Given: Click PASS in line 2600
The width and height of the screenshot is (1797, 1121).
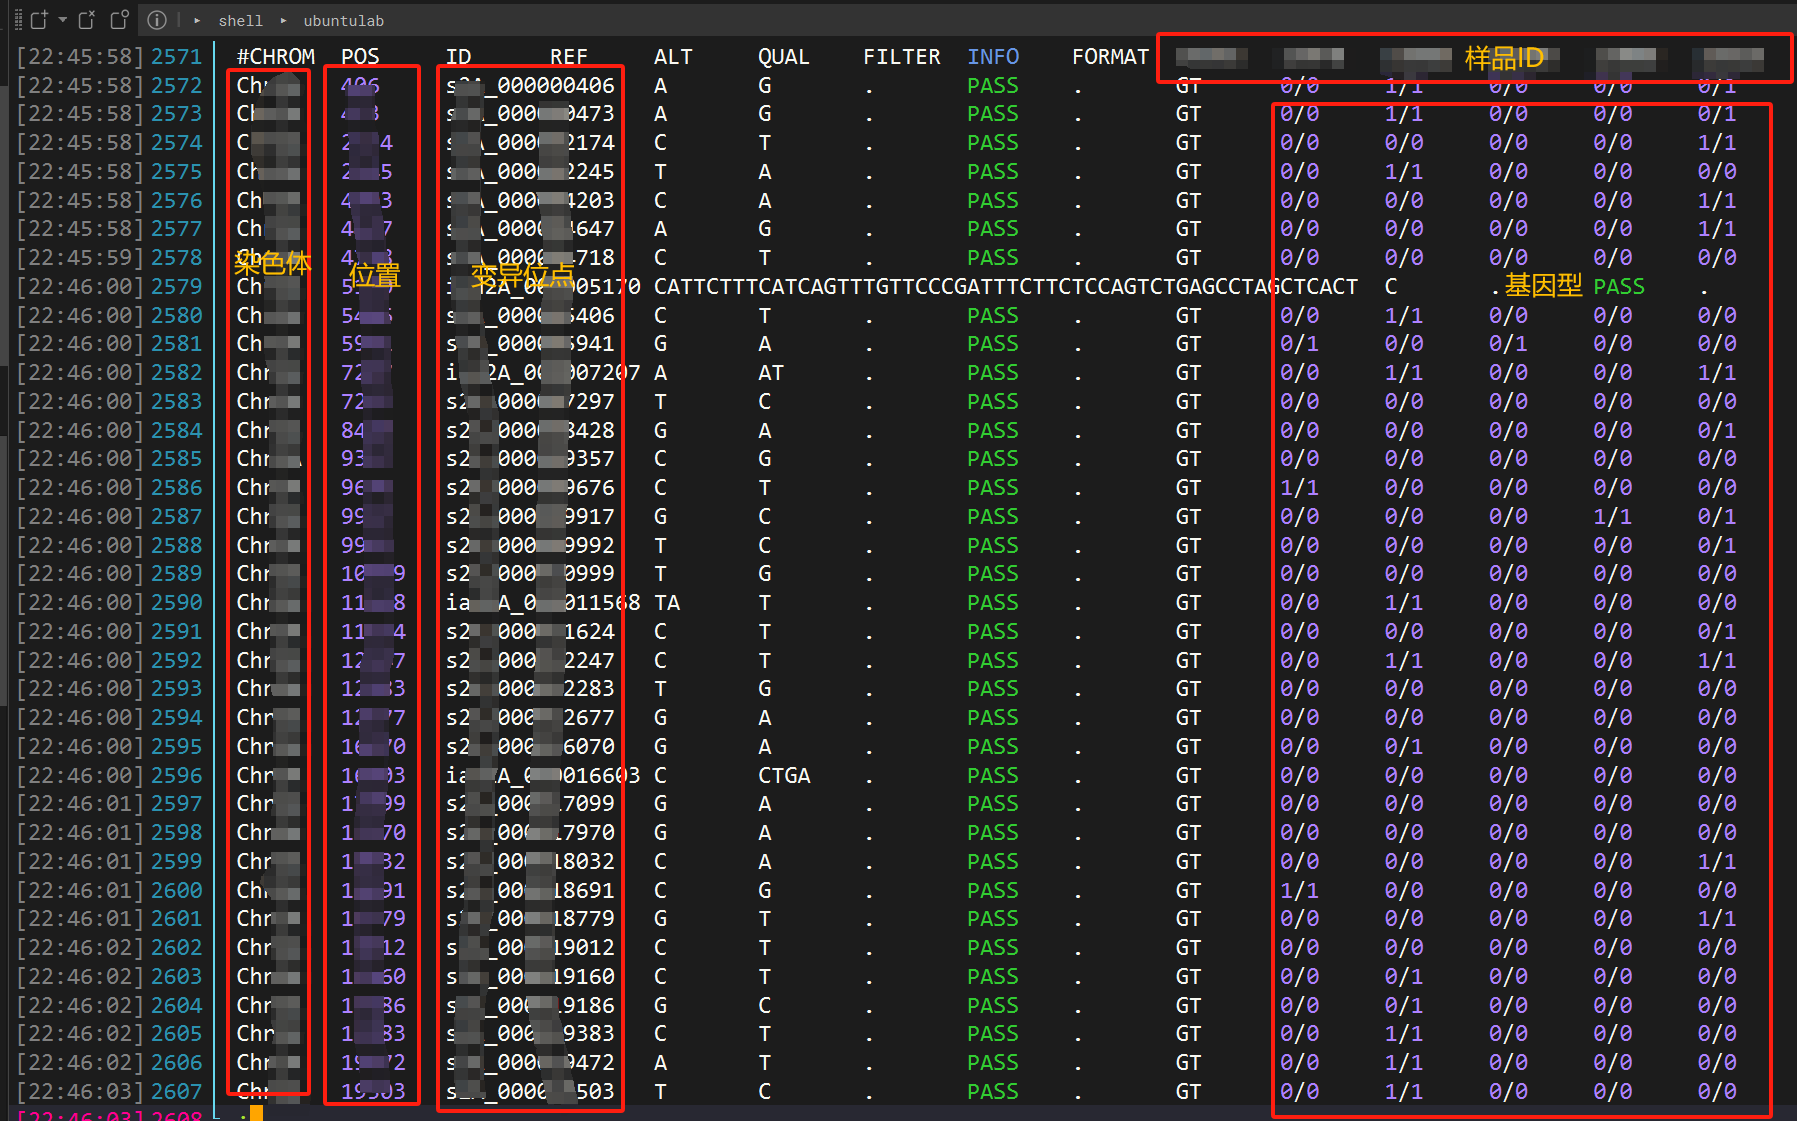Looking at the screenshot, I should [992, 891].
